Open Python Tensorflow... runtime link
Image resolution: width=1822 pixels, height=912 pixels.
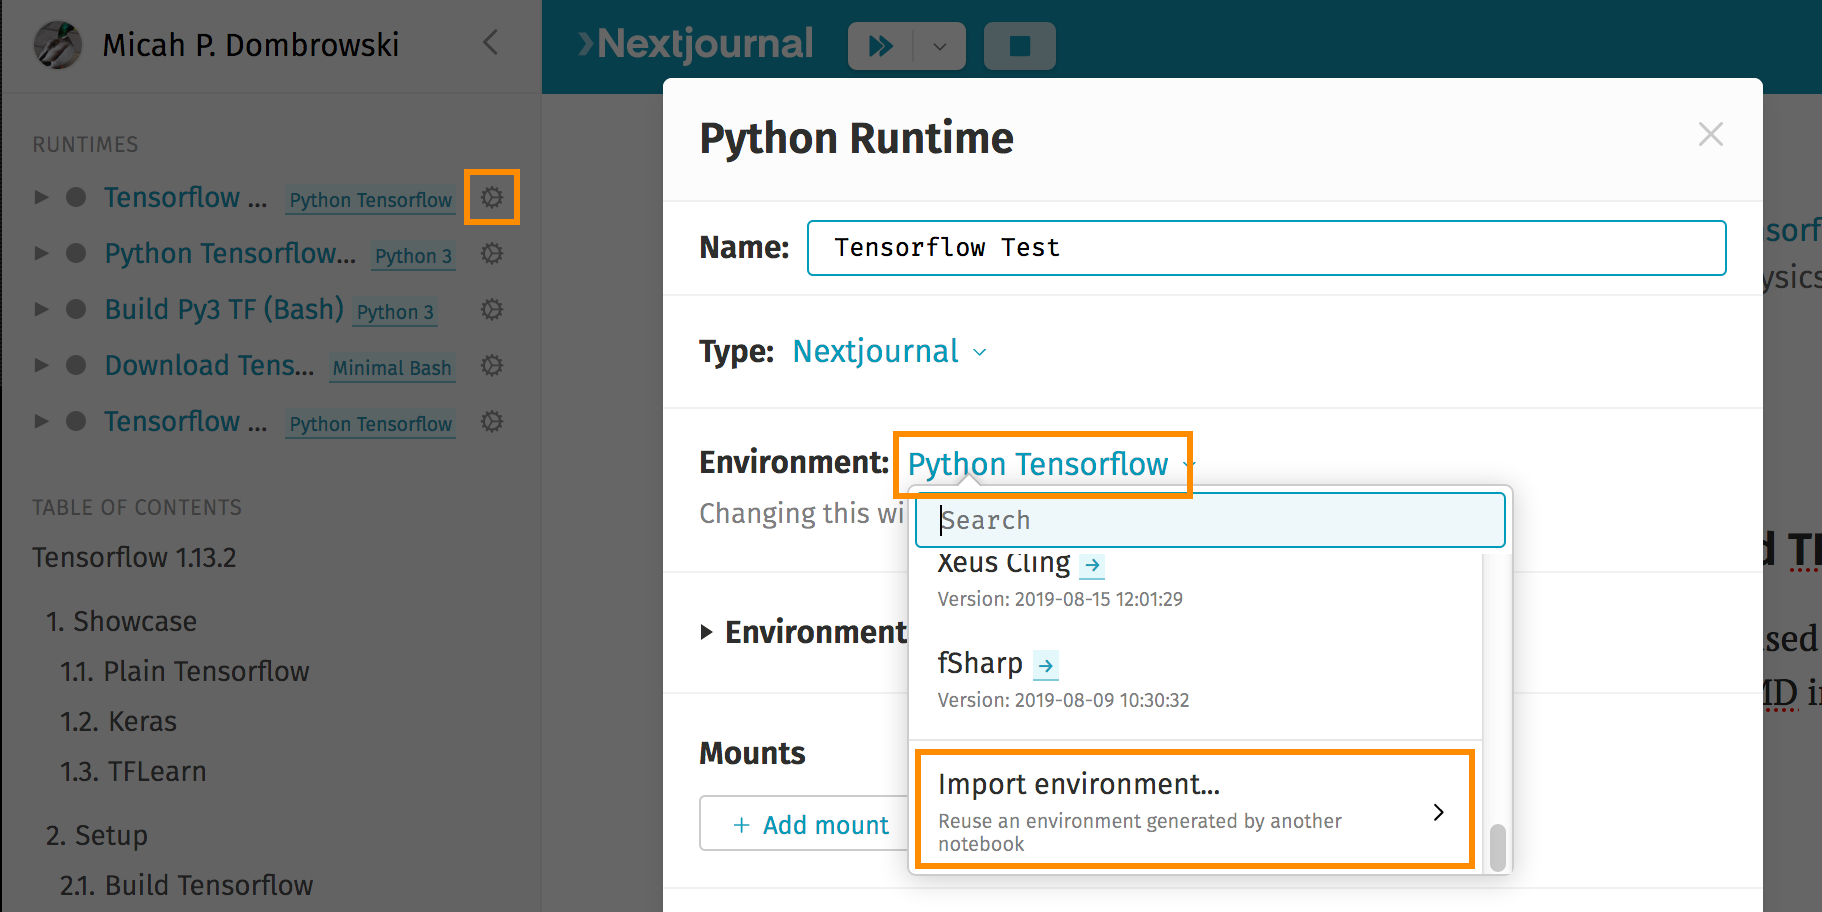230,253
